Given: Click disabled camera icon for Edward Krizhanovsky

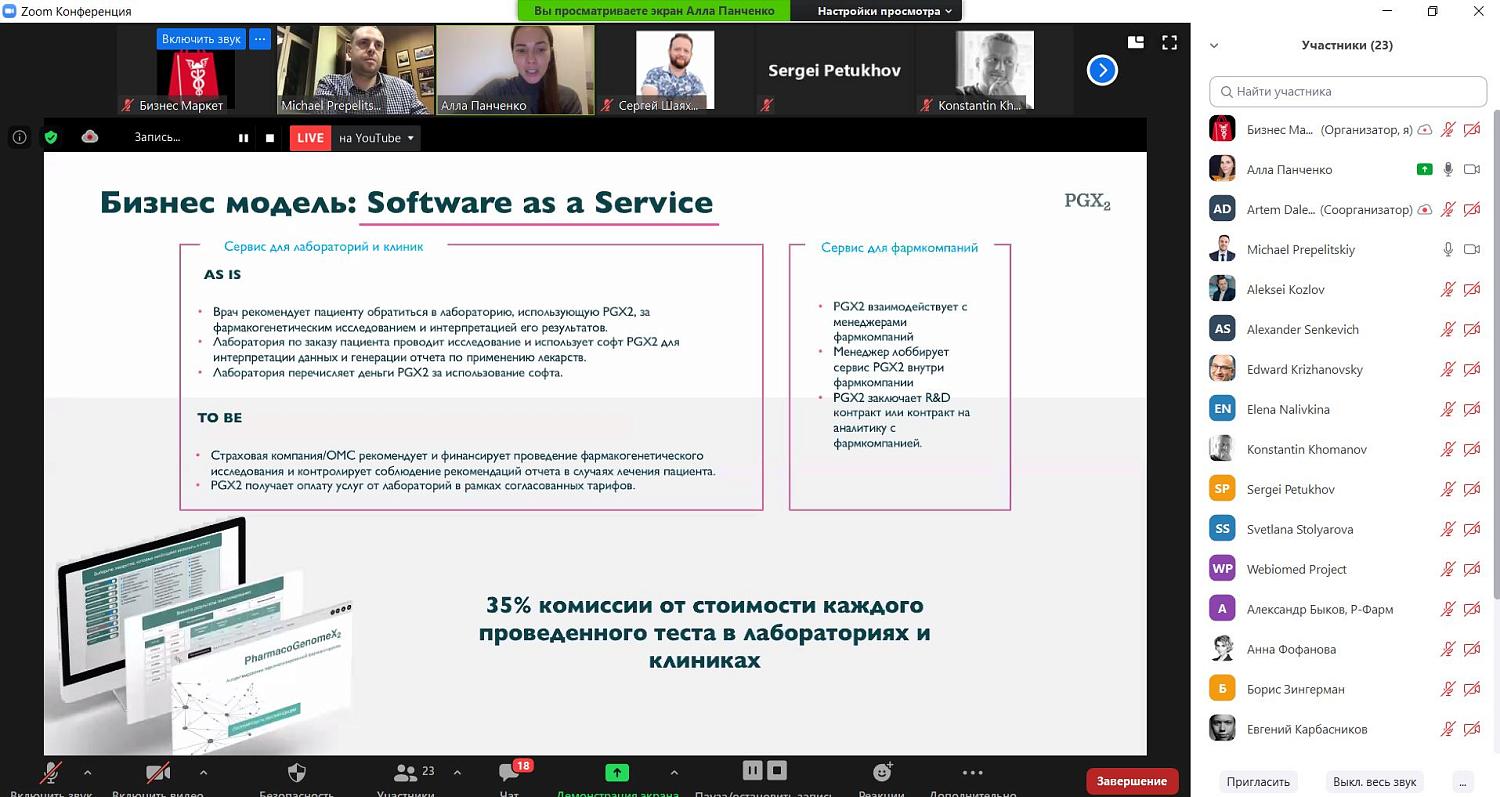Looking at the screenshot, I should [1472, 369].
